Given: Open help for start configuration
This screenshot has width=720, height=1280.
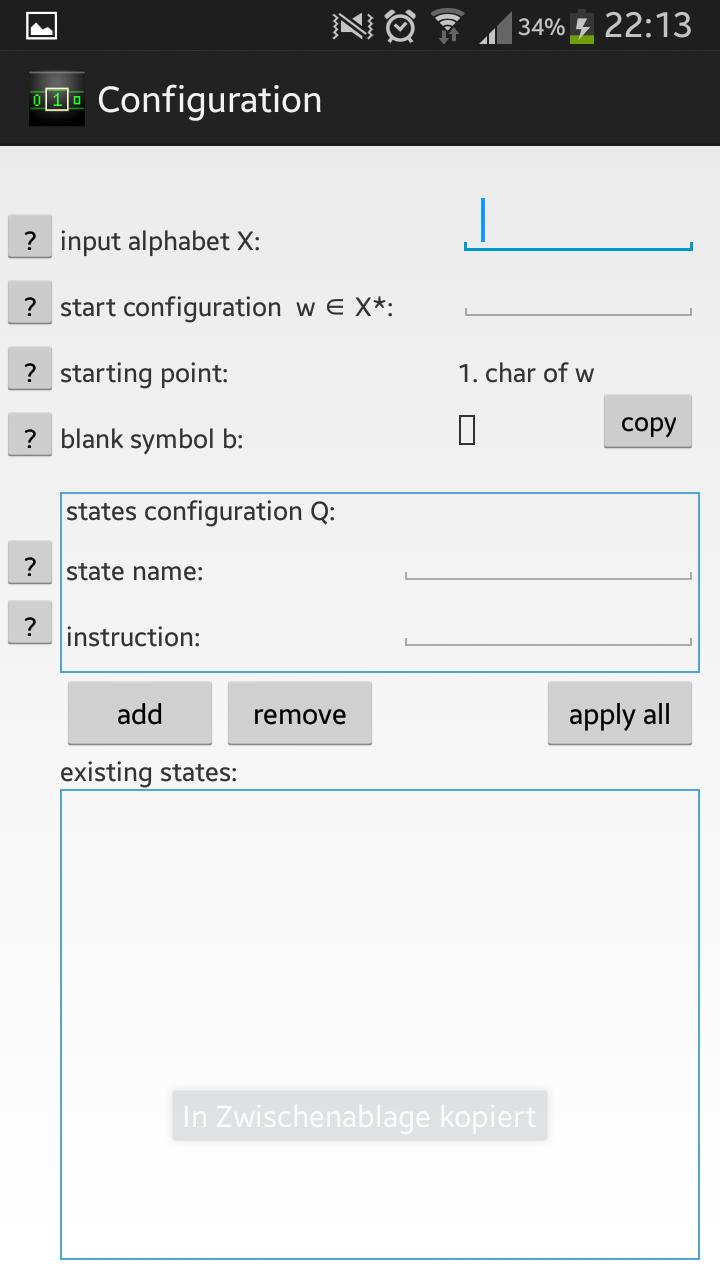Looking at the screenshot, I should (30, 304).
